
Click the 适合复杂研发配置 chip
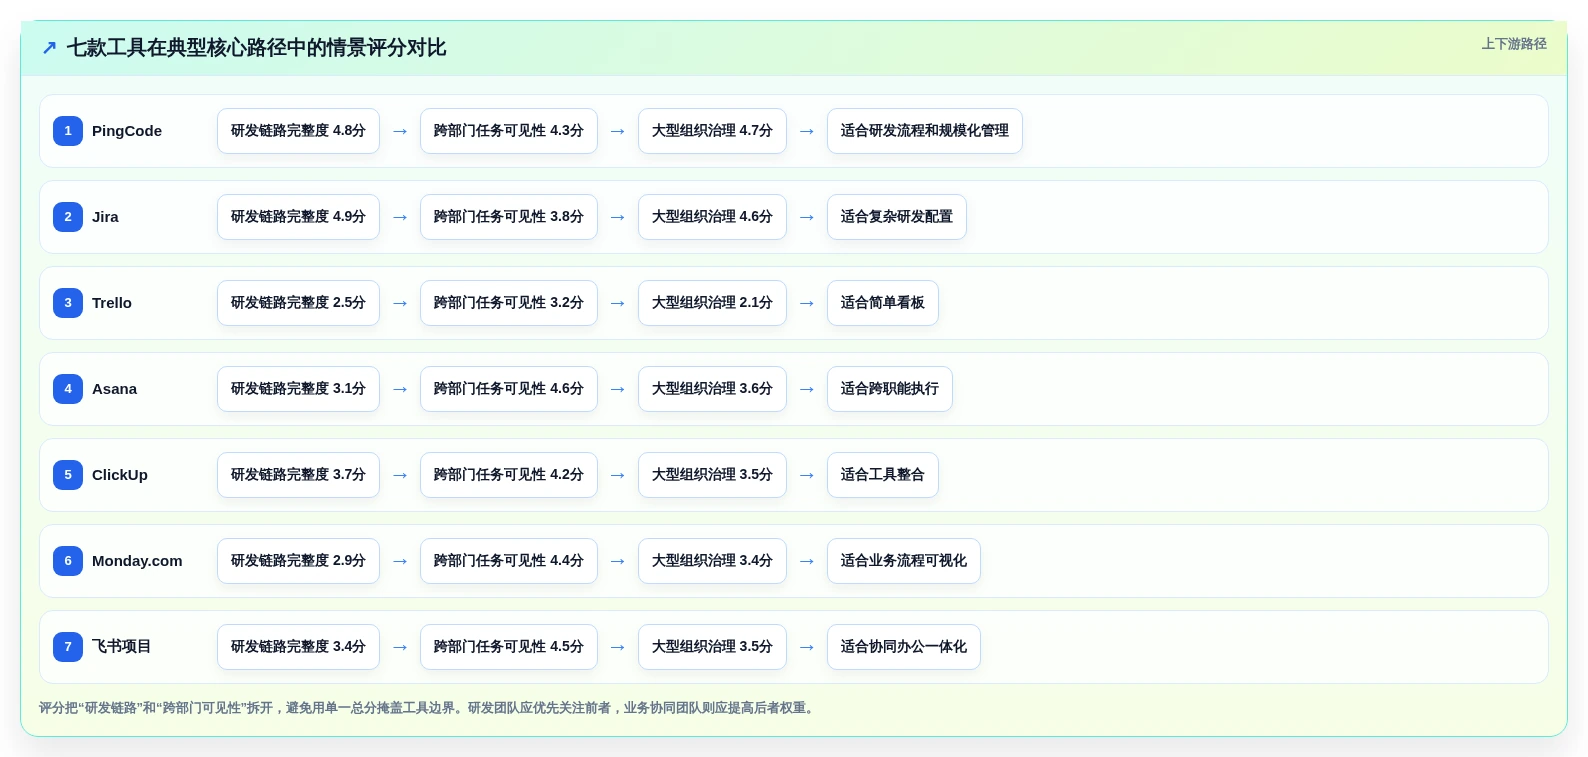897,217
